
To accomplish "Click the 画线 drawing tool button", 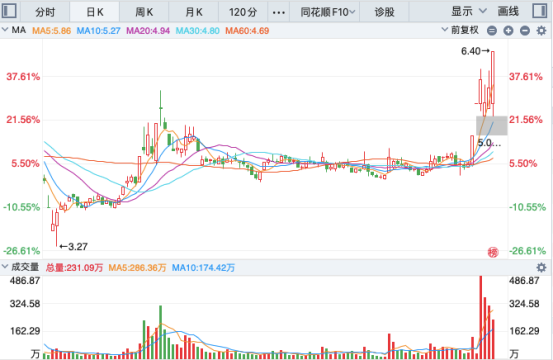I will coord(508,12).
